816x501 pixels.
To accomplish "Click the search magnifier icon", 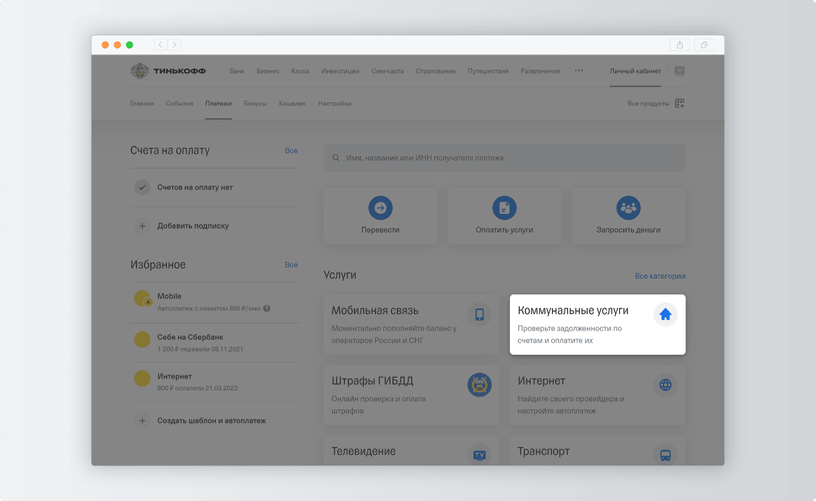I will click(x=336, y=158).
